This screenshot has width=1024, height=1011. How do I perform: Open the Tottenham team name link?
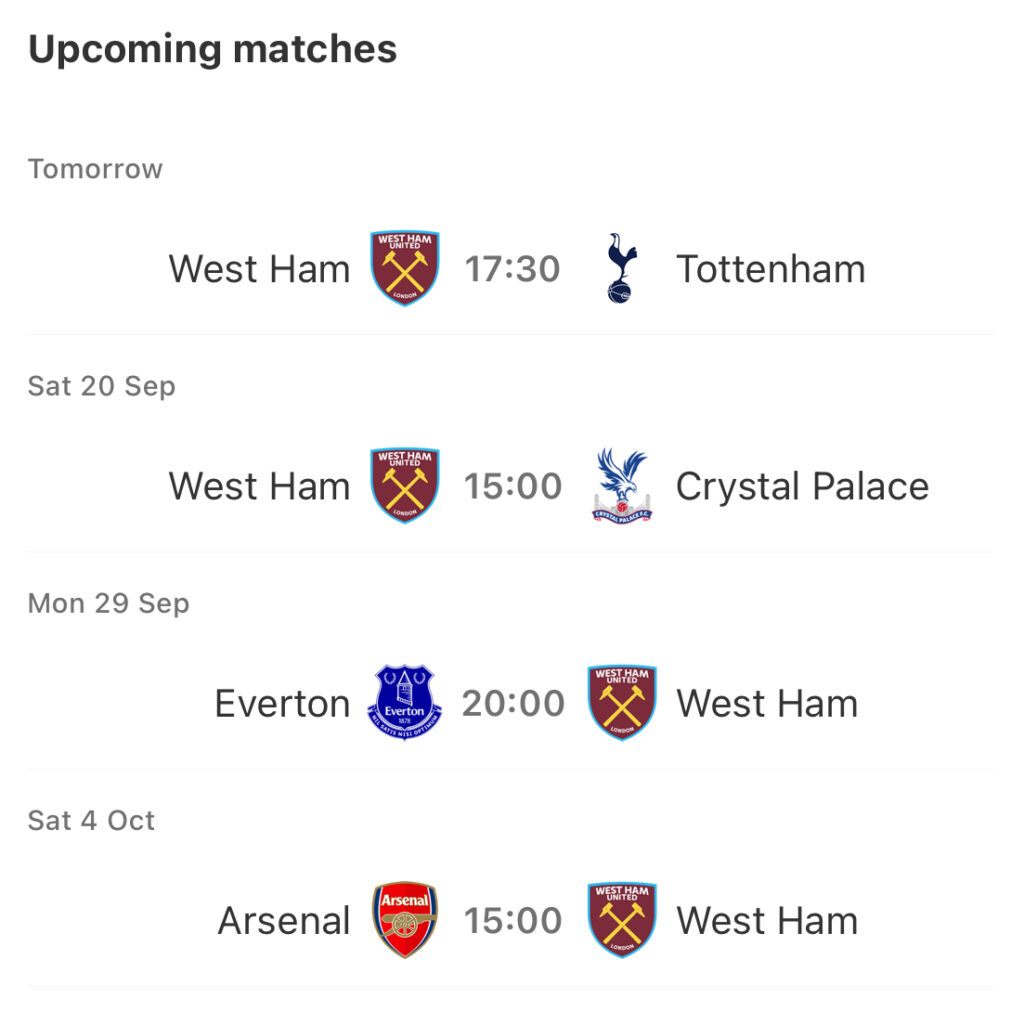[x=771, y=269]
